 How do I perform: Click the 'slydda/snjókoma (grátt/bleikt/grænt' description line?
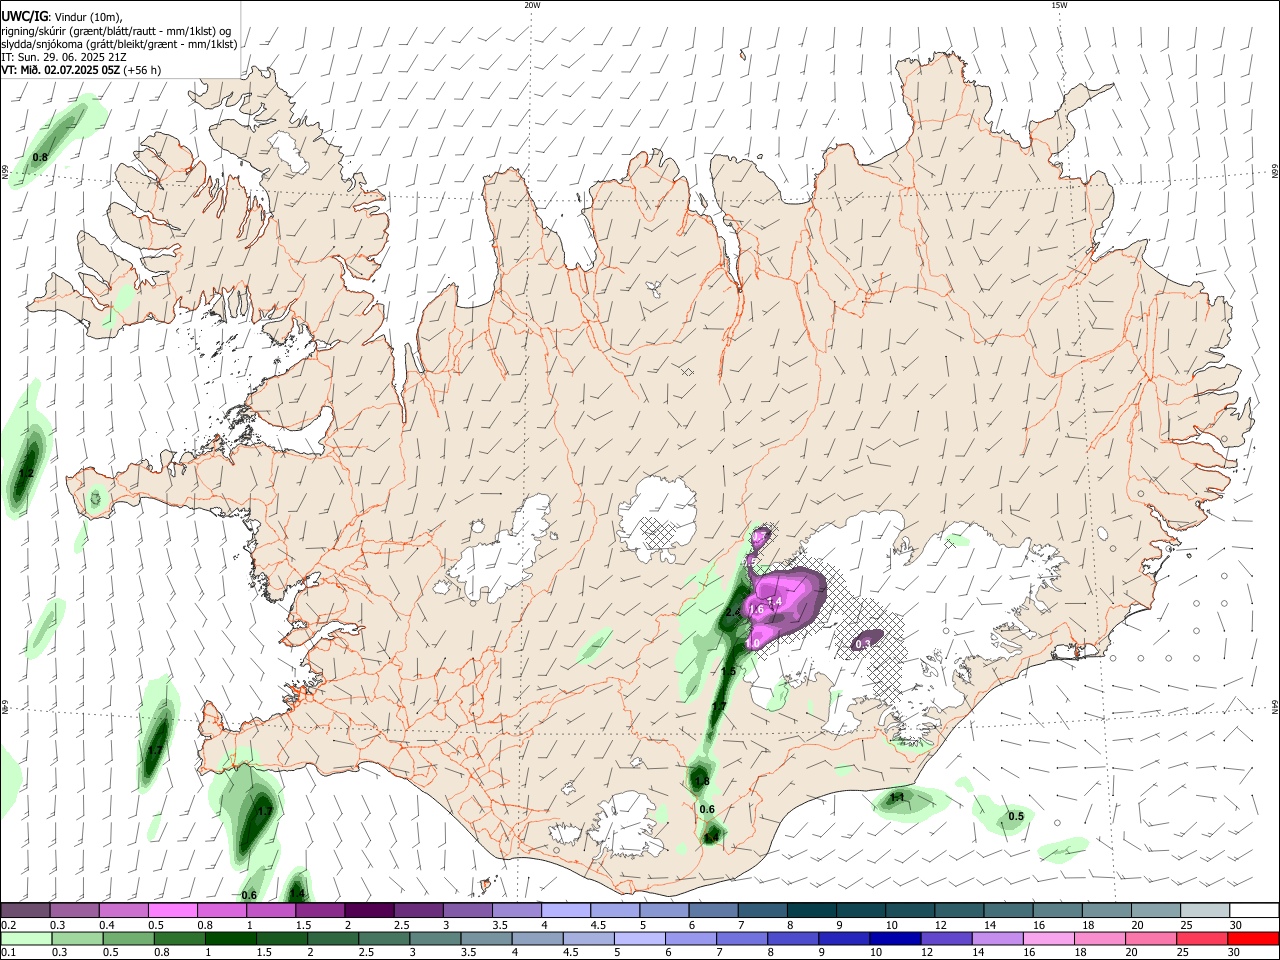pos(119,44)
